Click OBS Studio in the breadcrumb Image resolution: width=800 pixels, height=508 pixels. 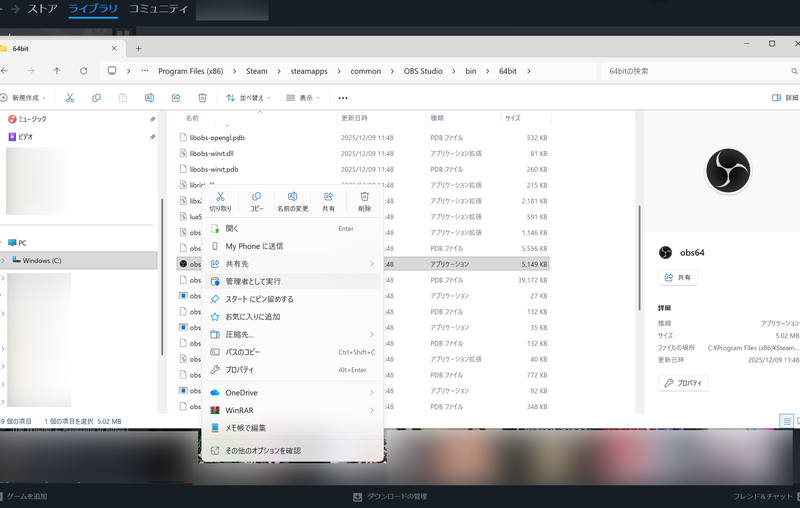click(x=423, y=71)
